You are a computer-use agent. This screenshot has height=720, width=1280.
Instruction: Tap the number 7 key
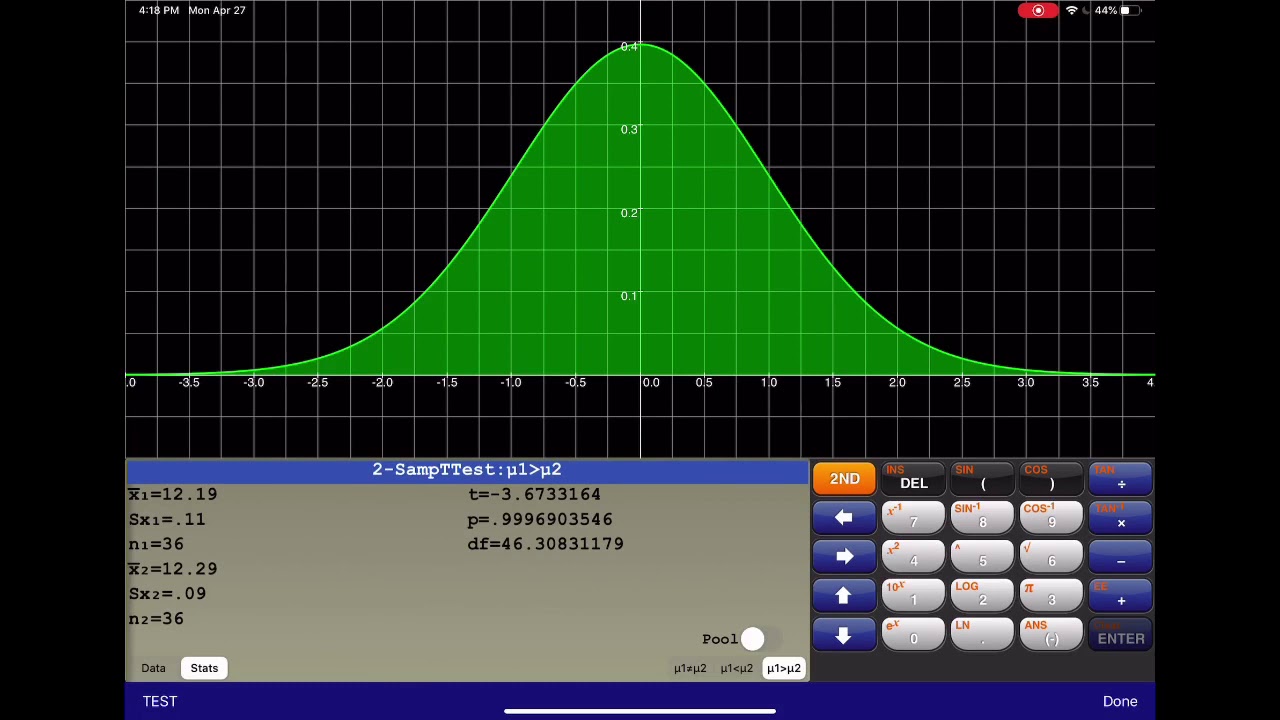(913, 518)
